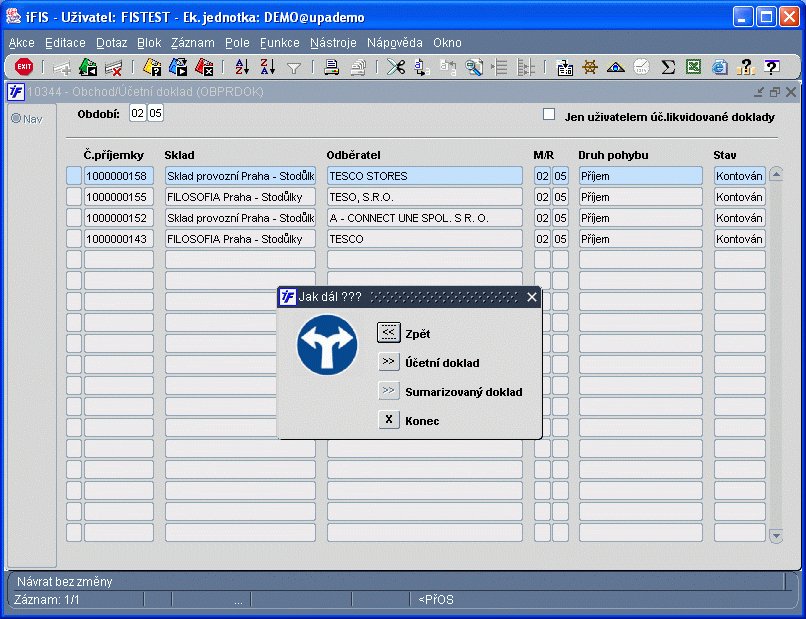Open the Záznam menu
The width and height of the screenshot is (806, 619).
(x=192, y=43)
